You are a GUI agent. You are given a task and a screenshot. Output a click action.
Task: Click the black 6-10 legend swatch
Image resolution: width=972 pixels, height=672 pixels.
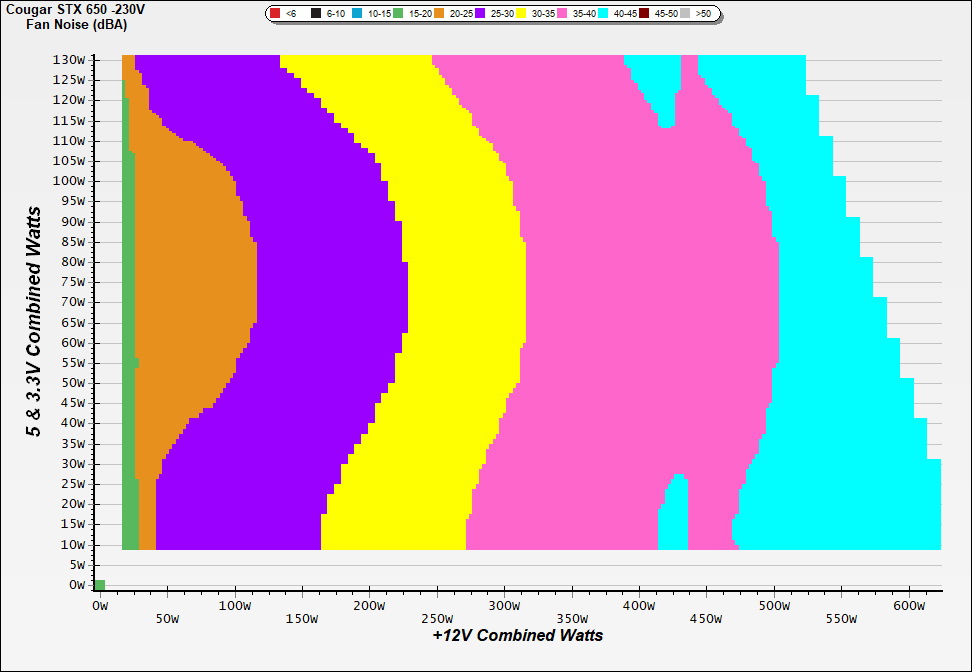tap(316, 14)
